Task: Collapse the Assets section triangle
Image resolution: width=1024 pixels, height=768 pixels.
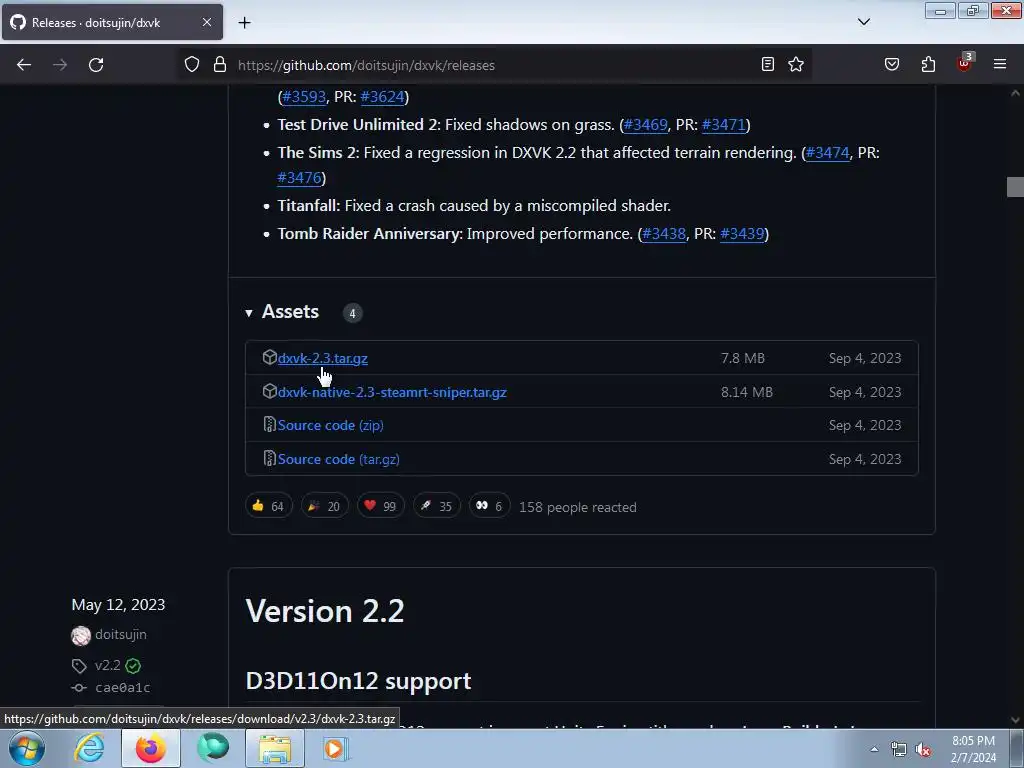Action: click(249, 313)
